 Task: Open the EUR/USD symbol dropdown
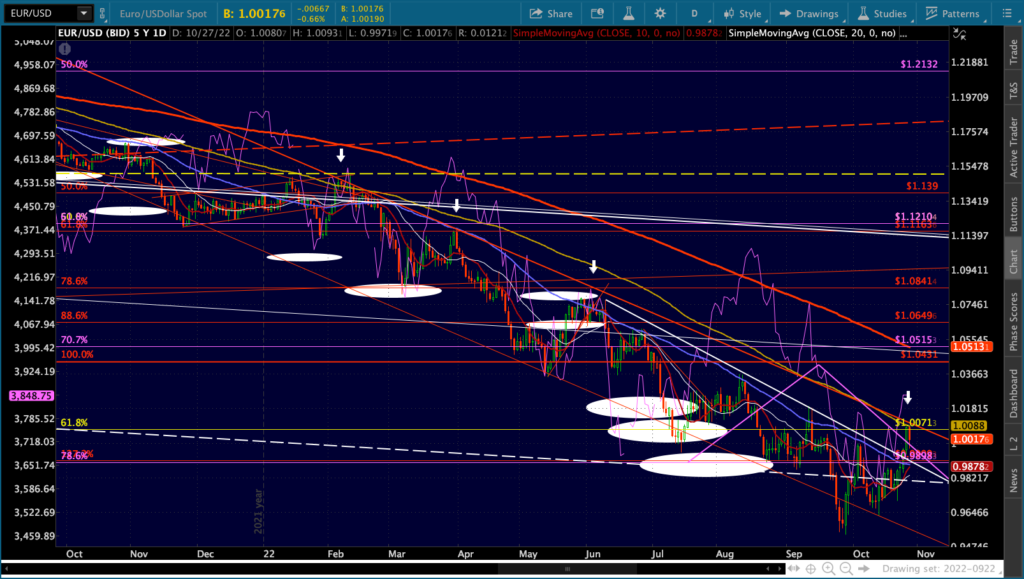(x=84, y=13)
